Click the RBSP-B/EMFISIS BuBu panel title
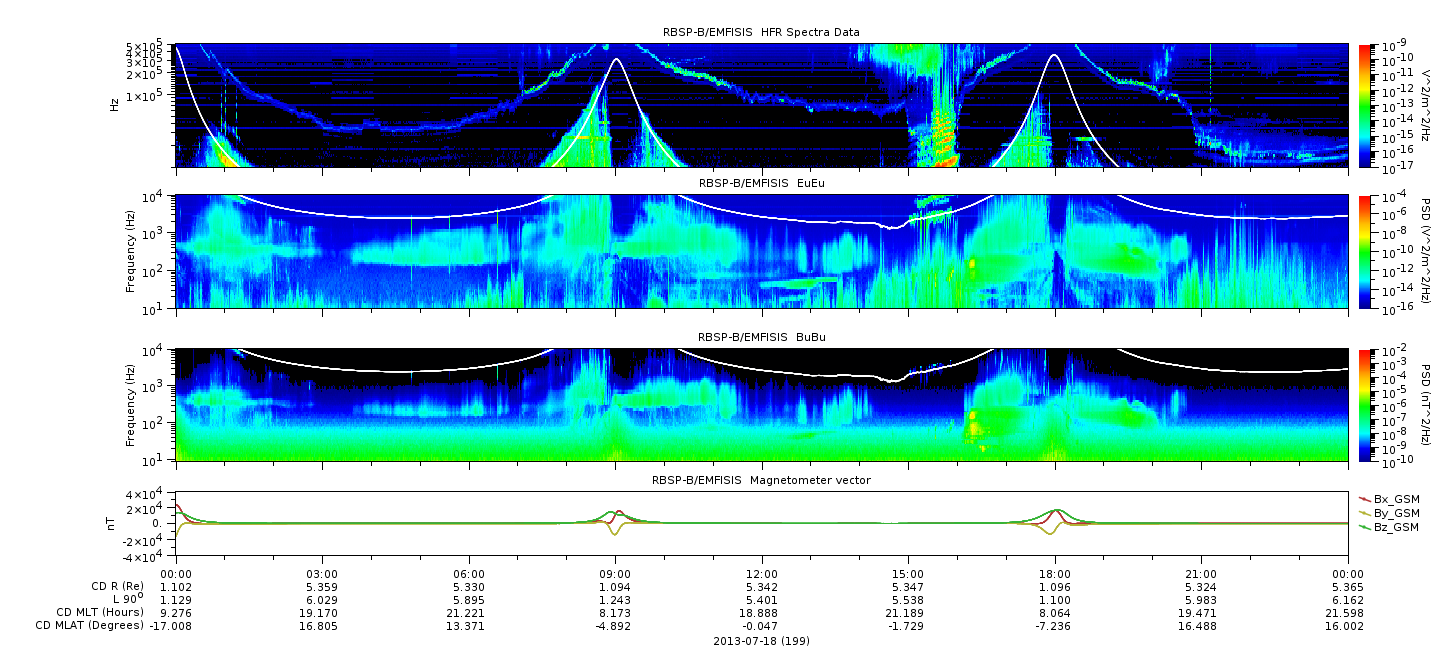The image size is (1447, 658). pyautogui.click(x=761, y=338)
